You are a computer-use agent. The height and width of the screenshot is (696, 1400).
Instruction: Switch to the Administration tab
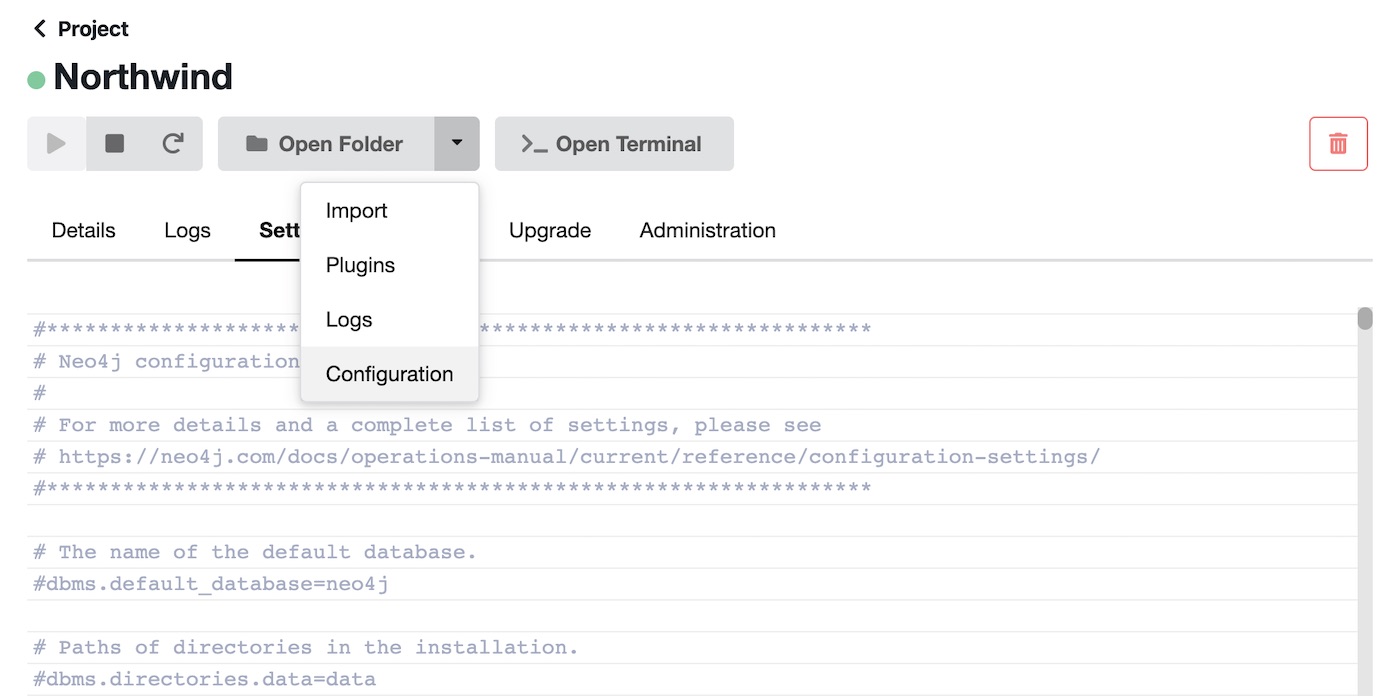pos(707,230)
